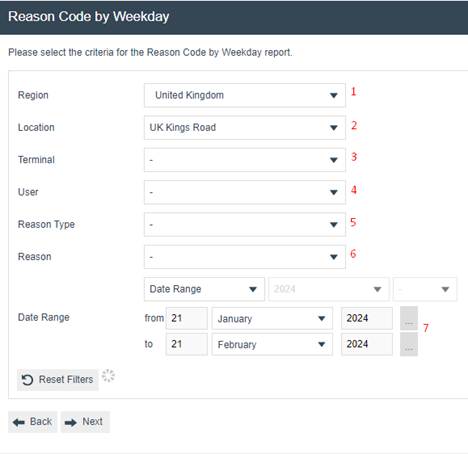Select the from month January dropdown
The height and width of the screenshot is (454, 468).
[272, 319]
